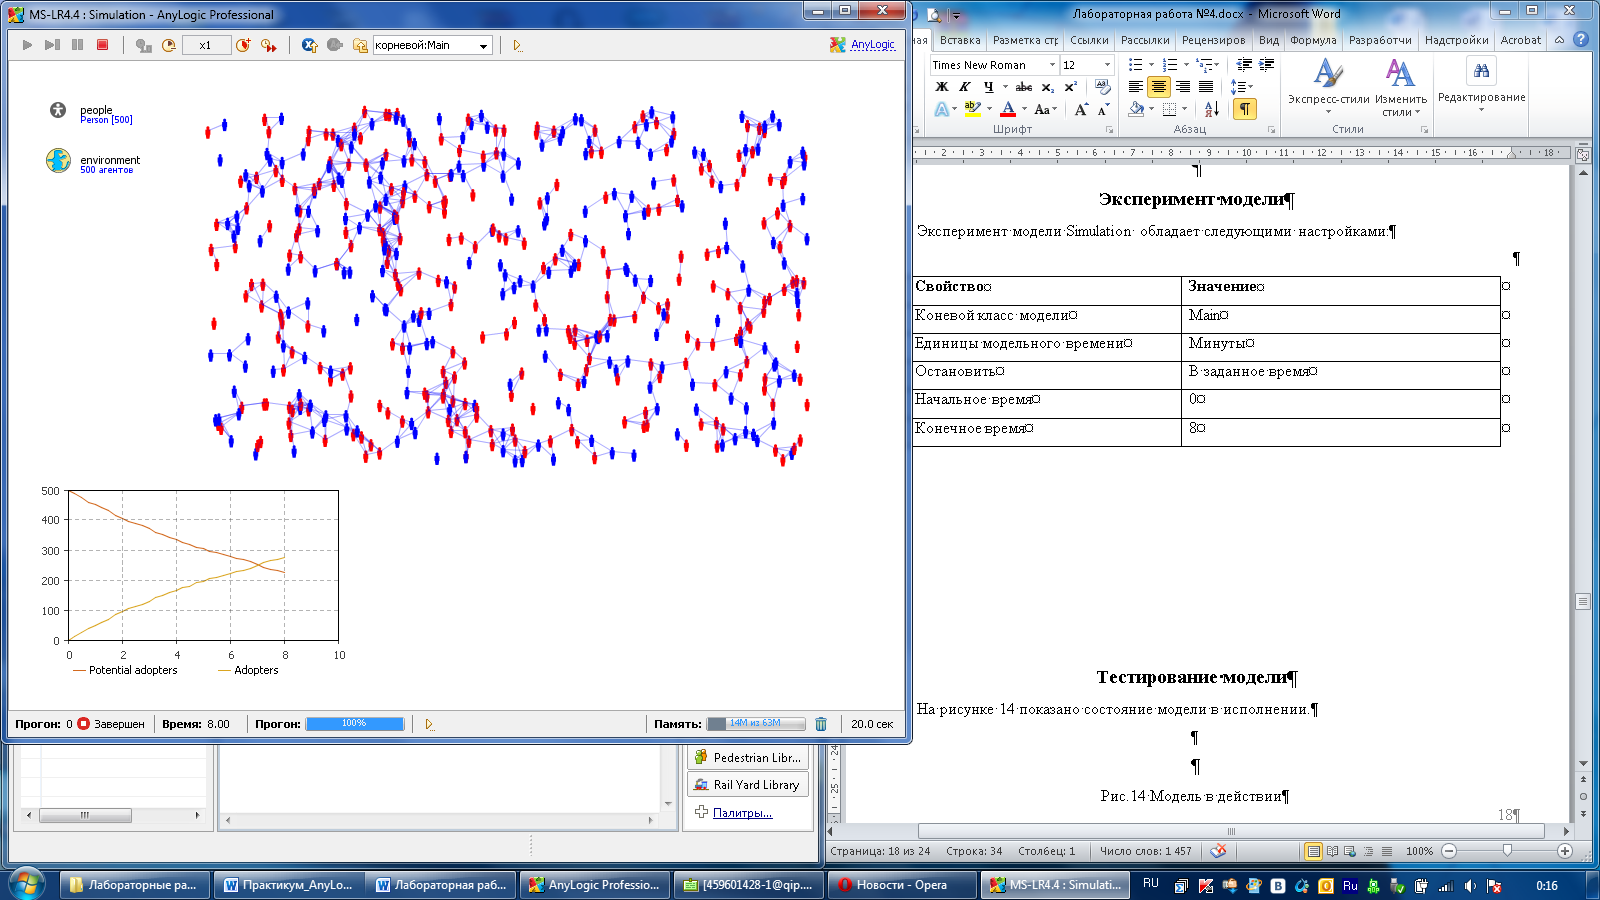The width and height of the screenshot is (1600, 900).
Task: Open the Палитры... link
Action: (x=742, y=813)
